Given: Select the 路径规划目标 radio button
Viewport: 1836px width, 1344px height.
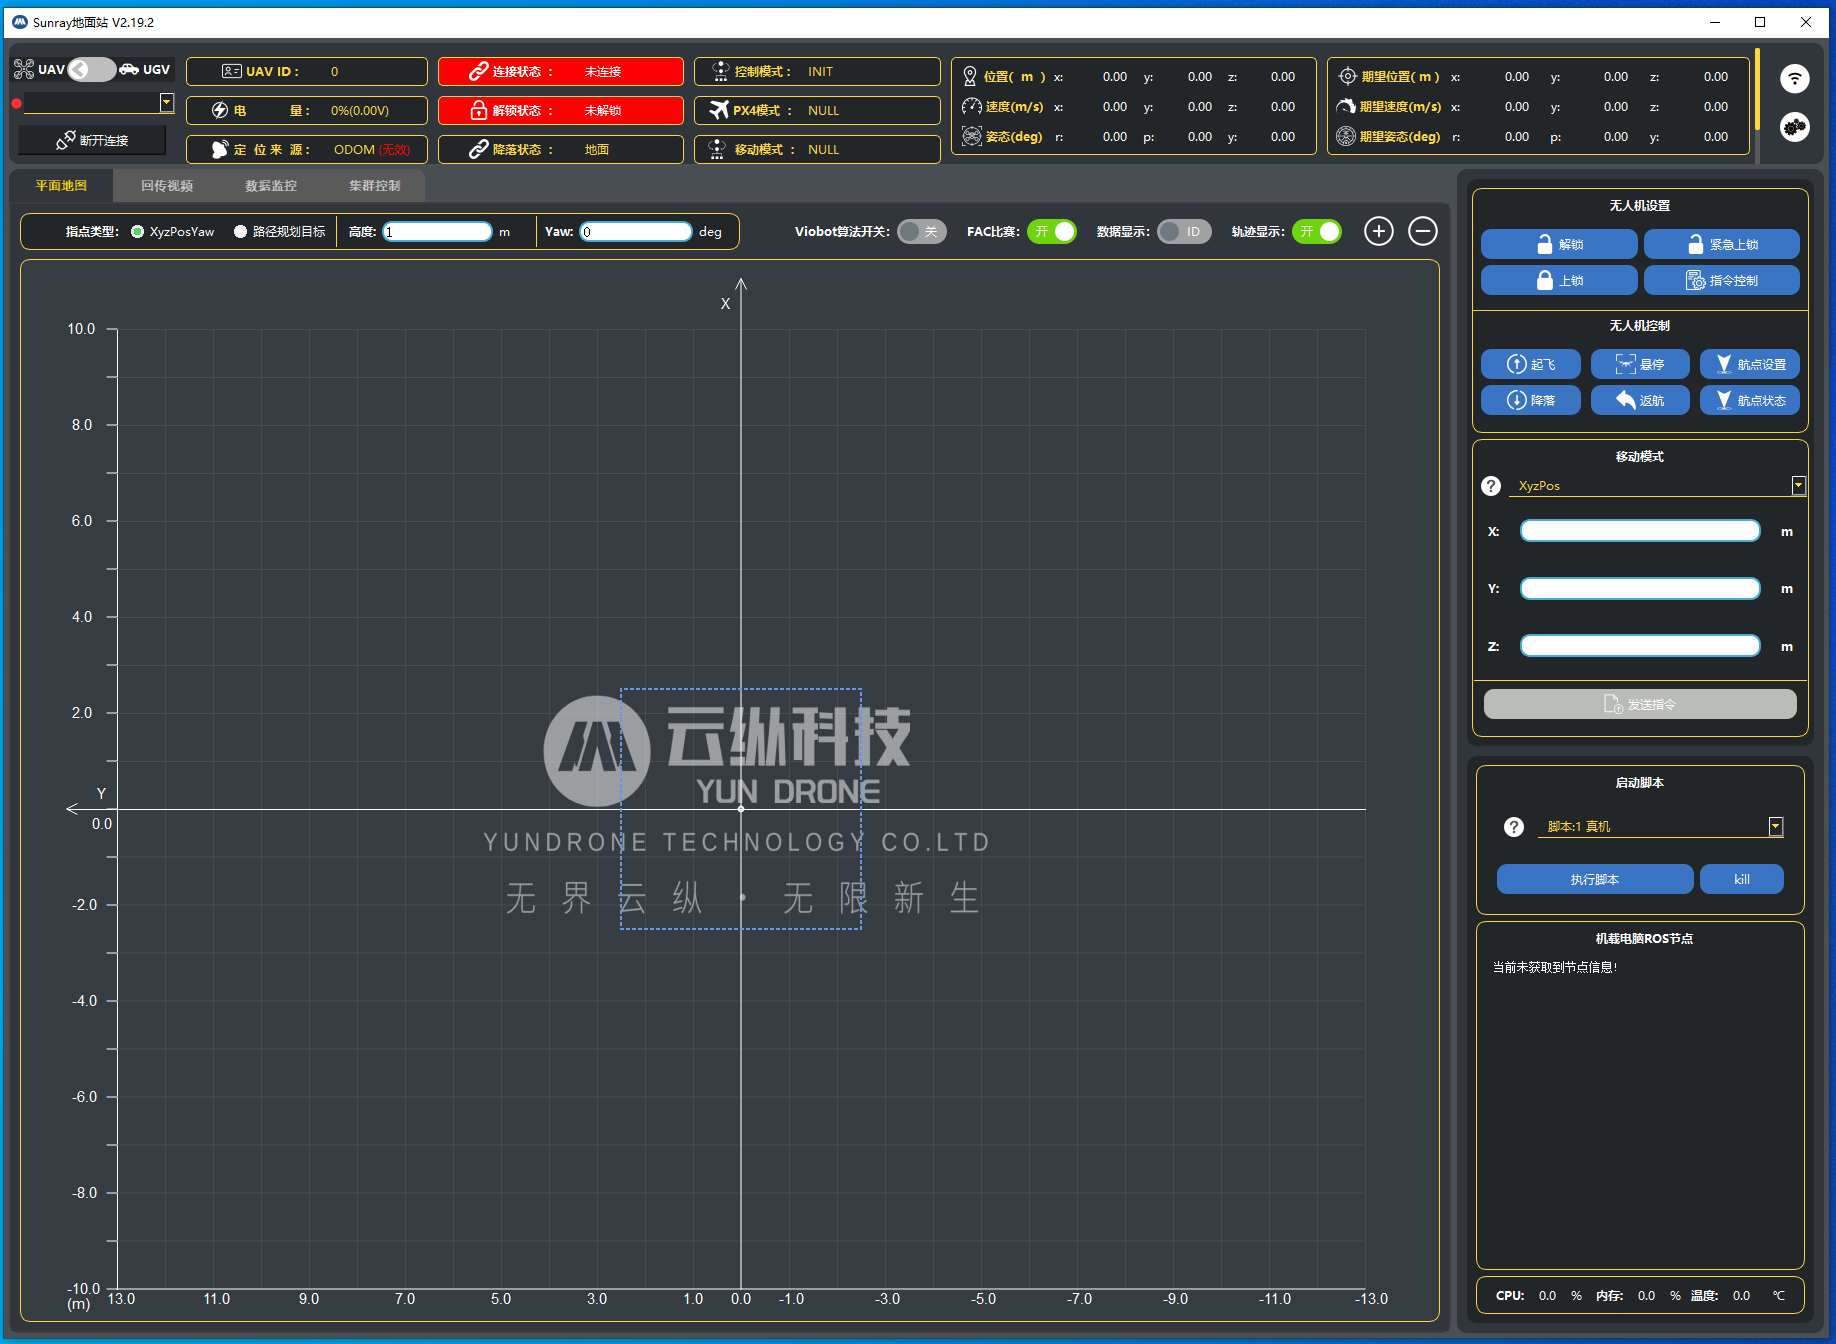Looking at the screenshot, I should (240, 232).
